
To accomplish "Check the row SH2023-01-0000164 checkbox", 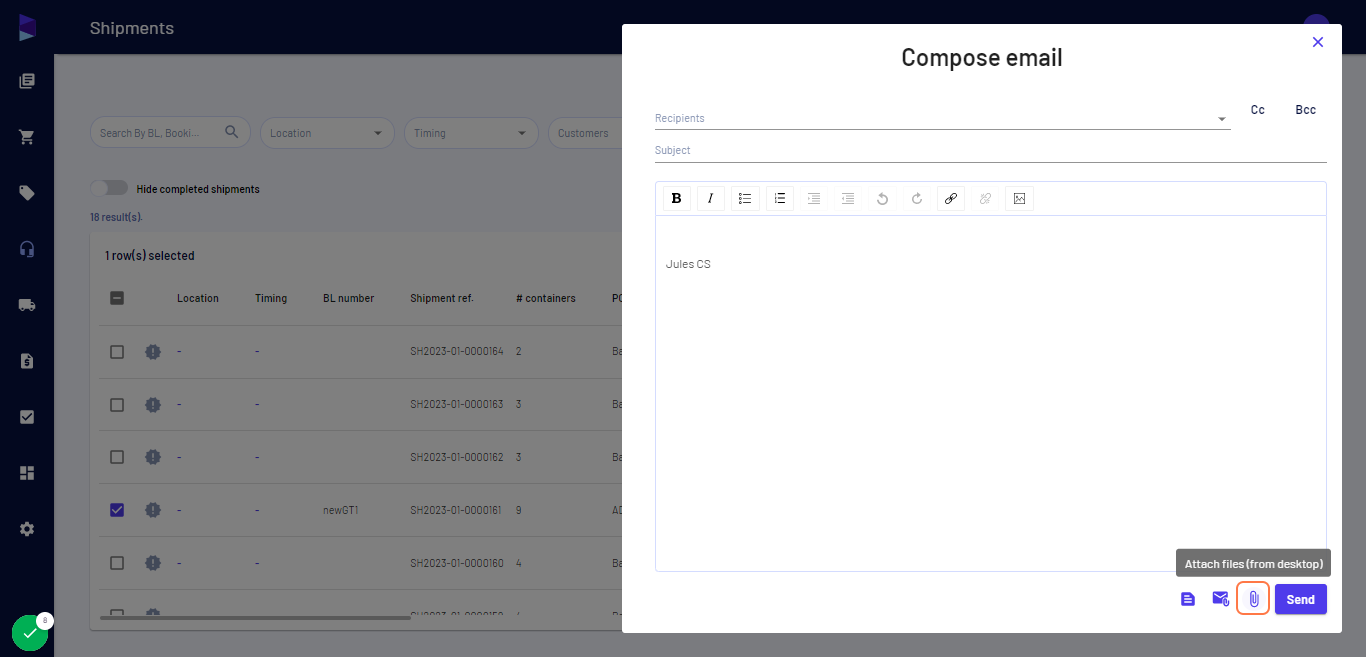I will 117,352.
